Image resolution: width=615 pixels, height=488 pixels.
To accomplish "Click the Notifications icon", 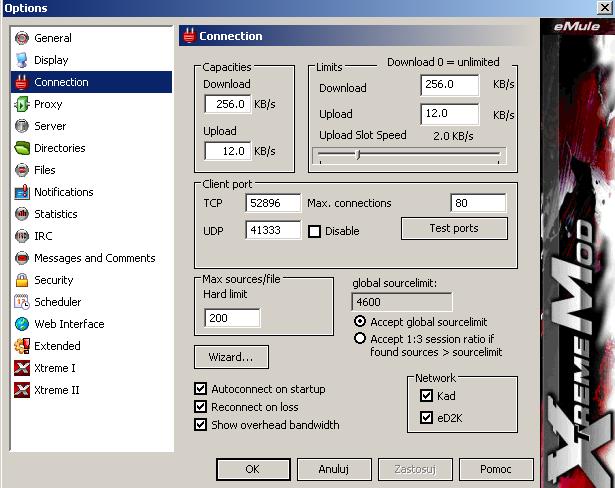I will pos(22,192).
